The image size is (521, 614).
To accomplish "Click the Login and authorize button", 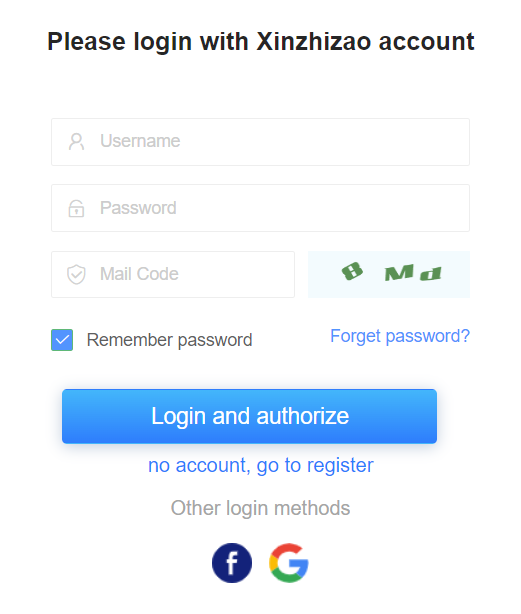I will tap(249, 416).
